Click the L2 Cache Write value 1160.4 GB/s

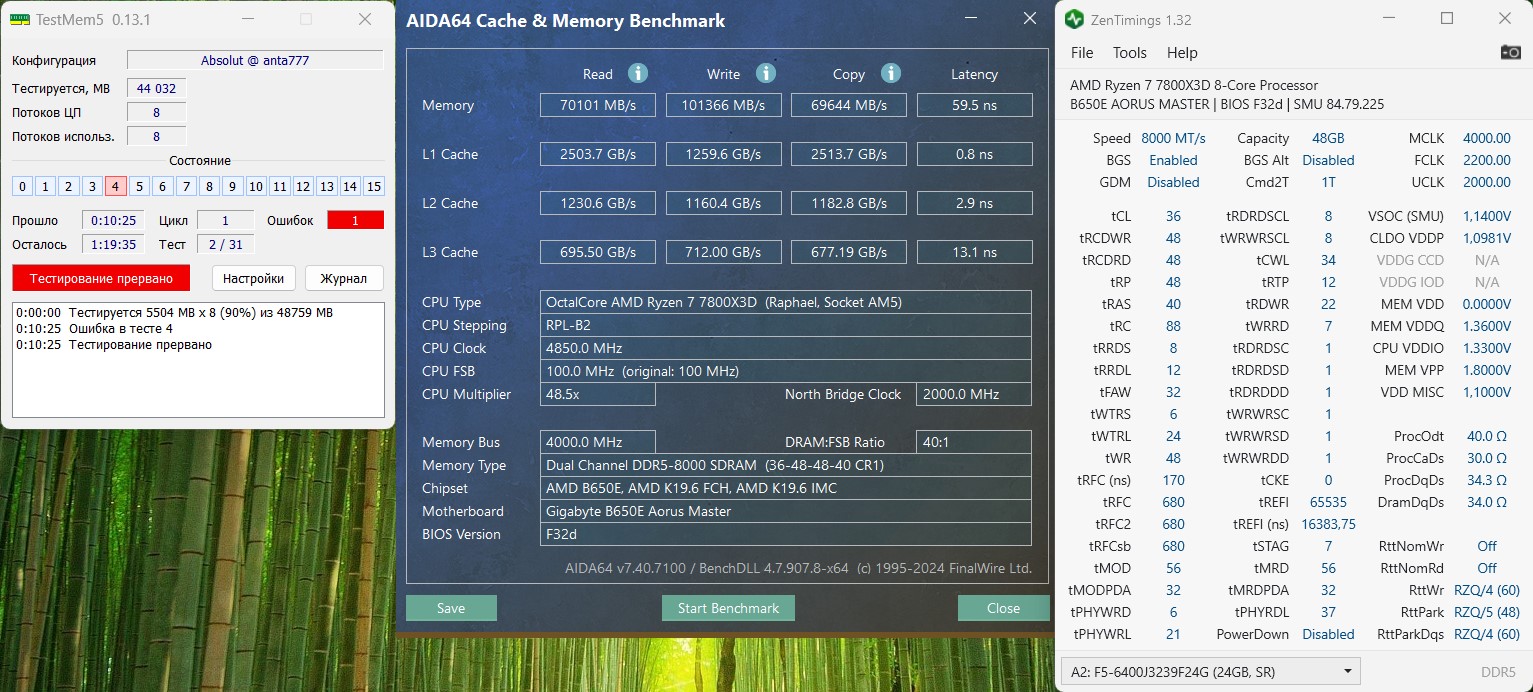coord(723,203)
